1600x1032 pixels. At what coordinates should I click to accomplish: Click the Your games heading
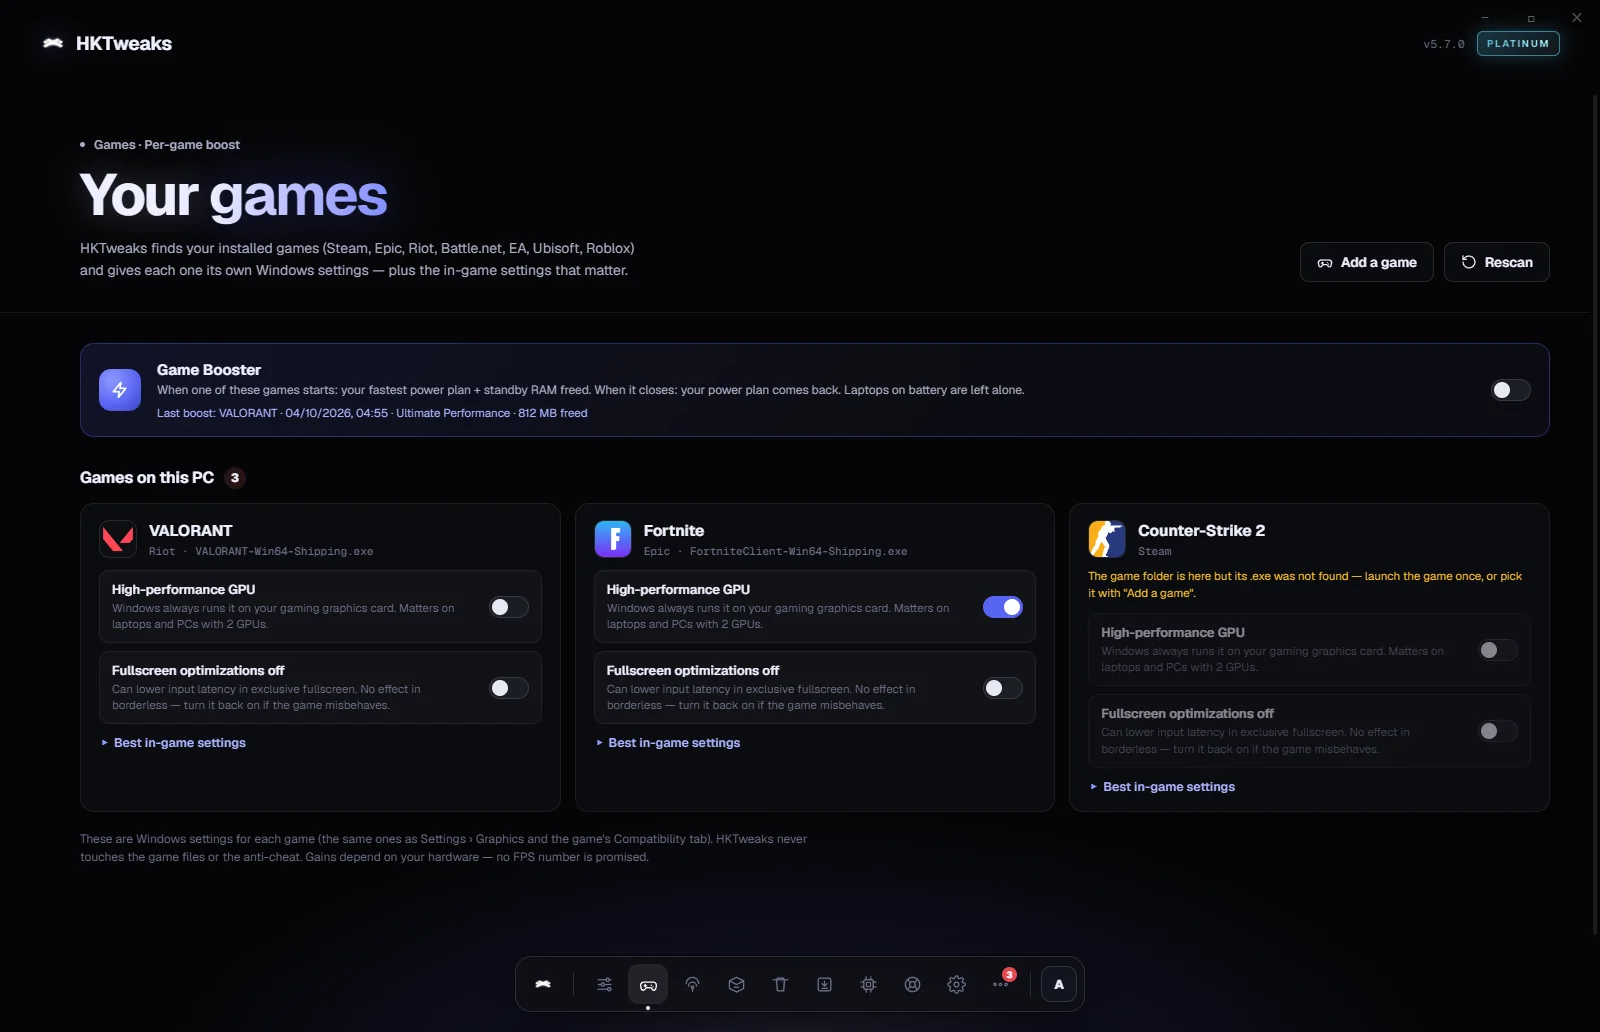[233, 195]
